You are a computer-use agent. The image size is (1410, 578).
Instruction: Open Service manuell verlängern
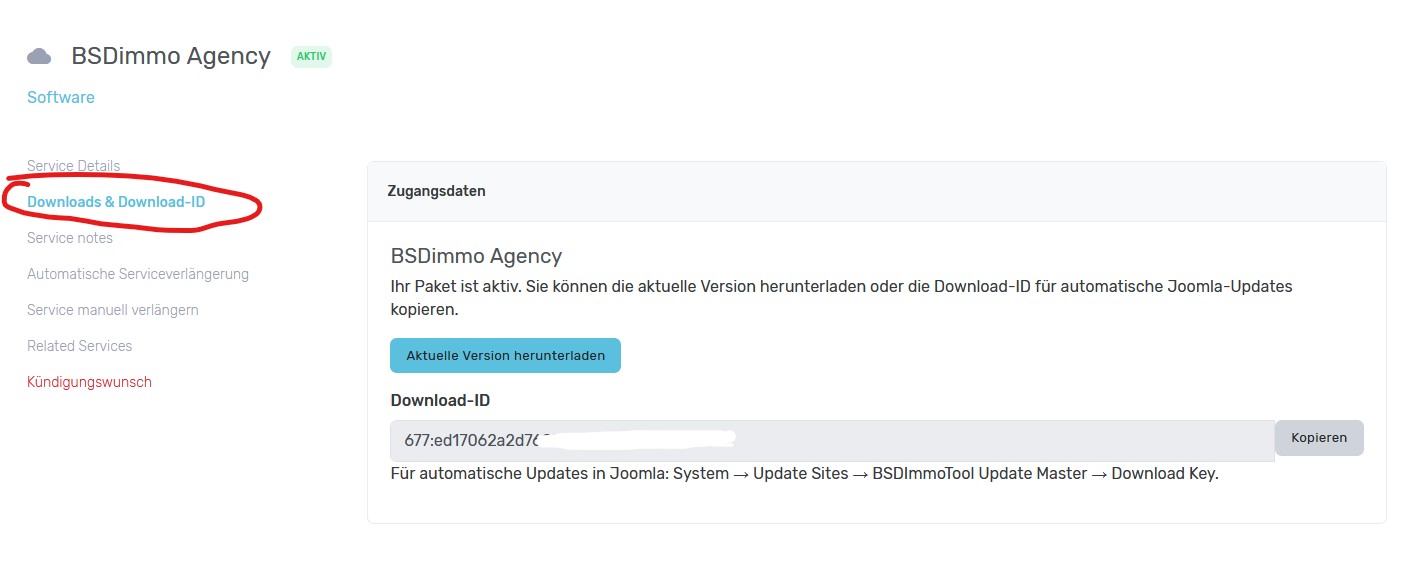tap(113, 310)
